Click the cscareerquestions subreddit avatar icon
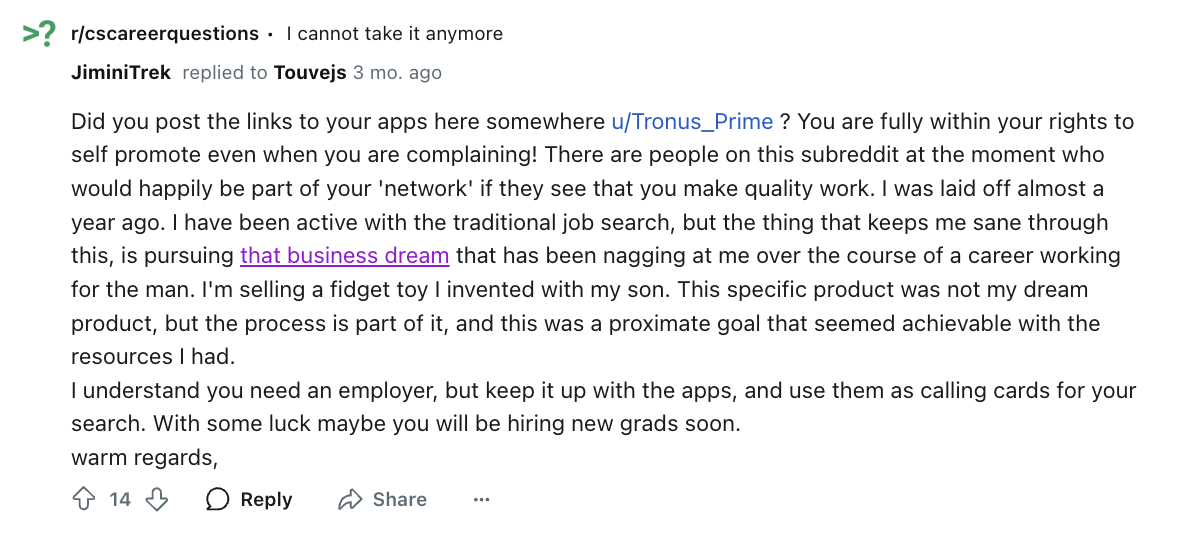The image size is (1178, 550). tap(39, 35)
